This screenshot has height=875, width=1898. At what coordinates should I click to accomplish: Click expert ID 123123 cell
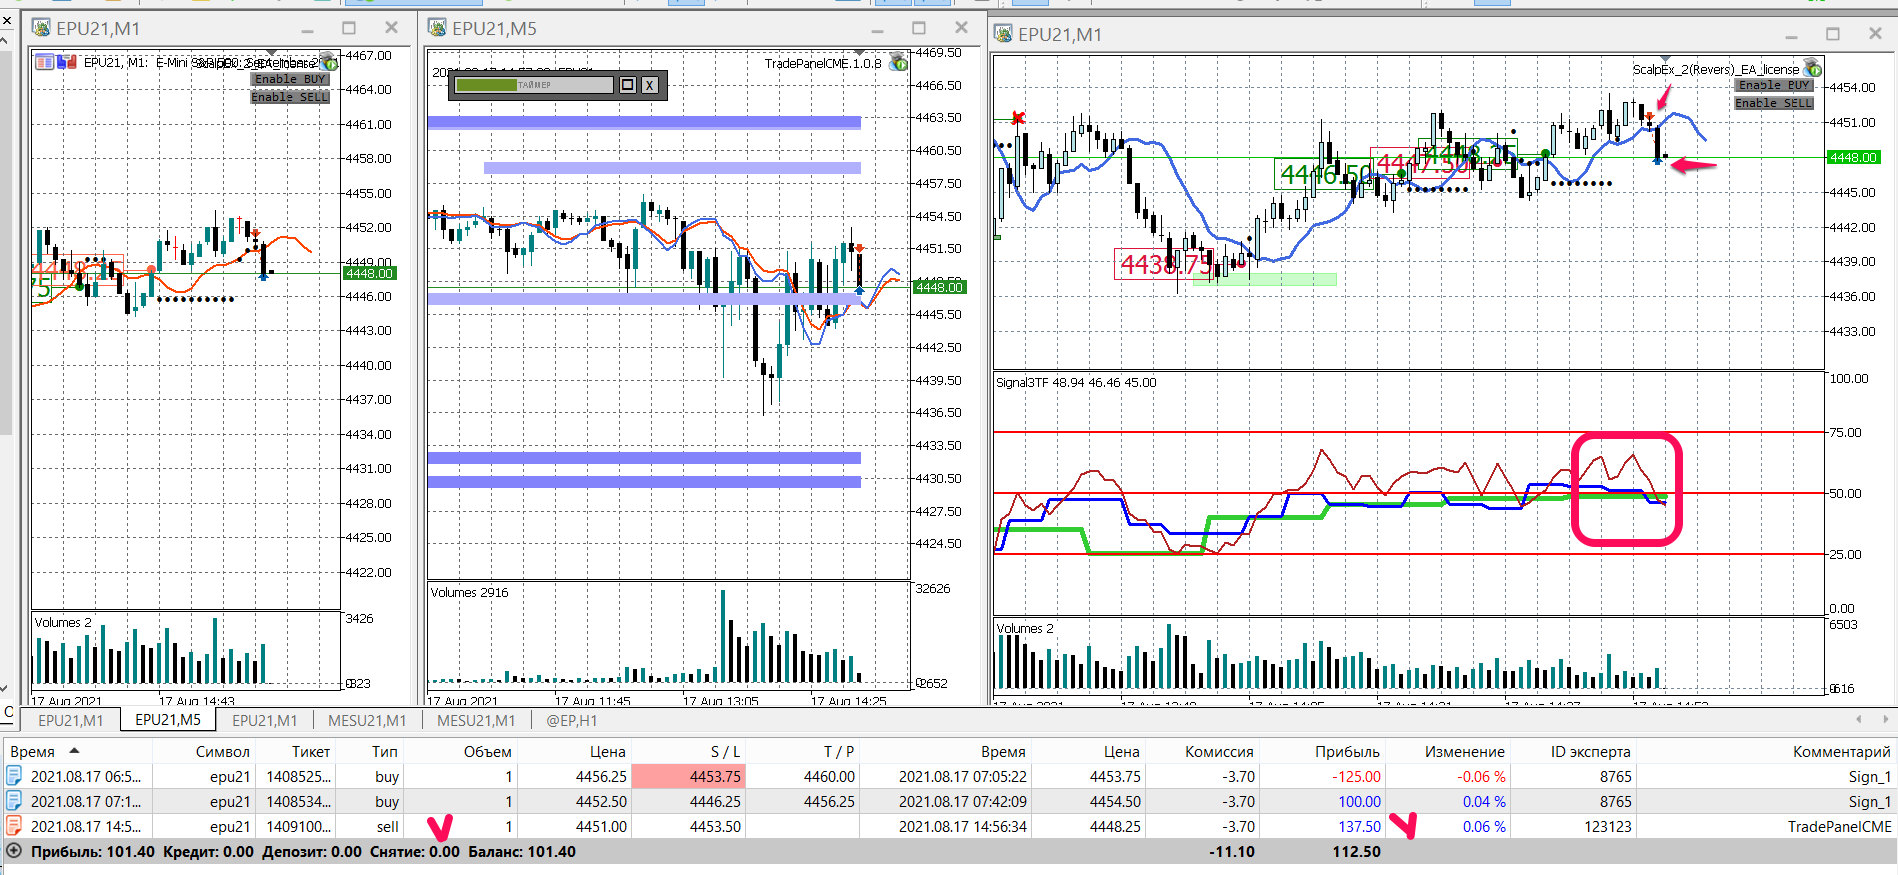point(1574,826)
